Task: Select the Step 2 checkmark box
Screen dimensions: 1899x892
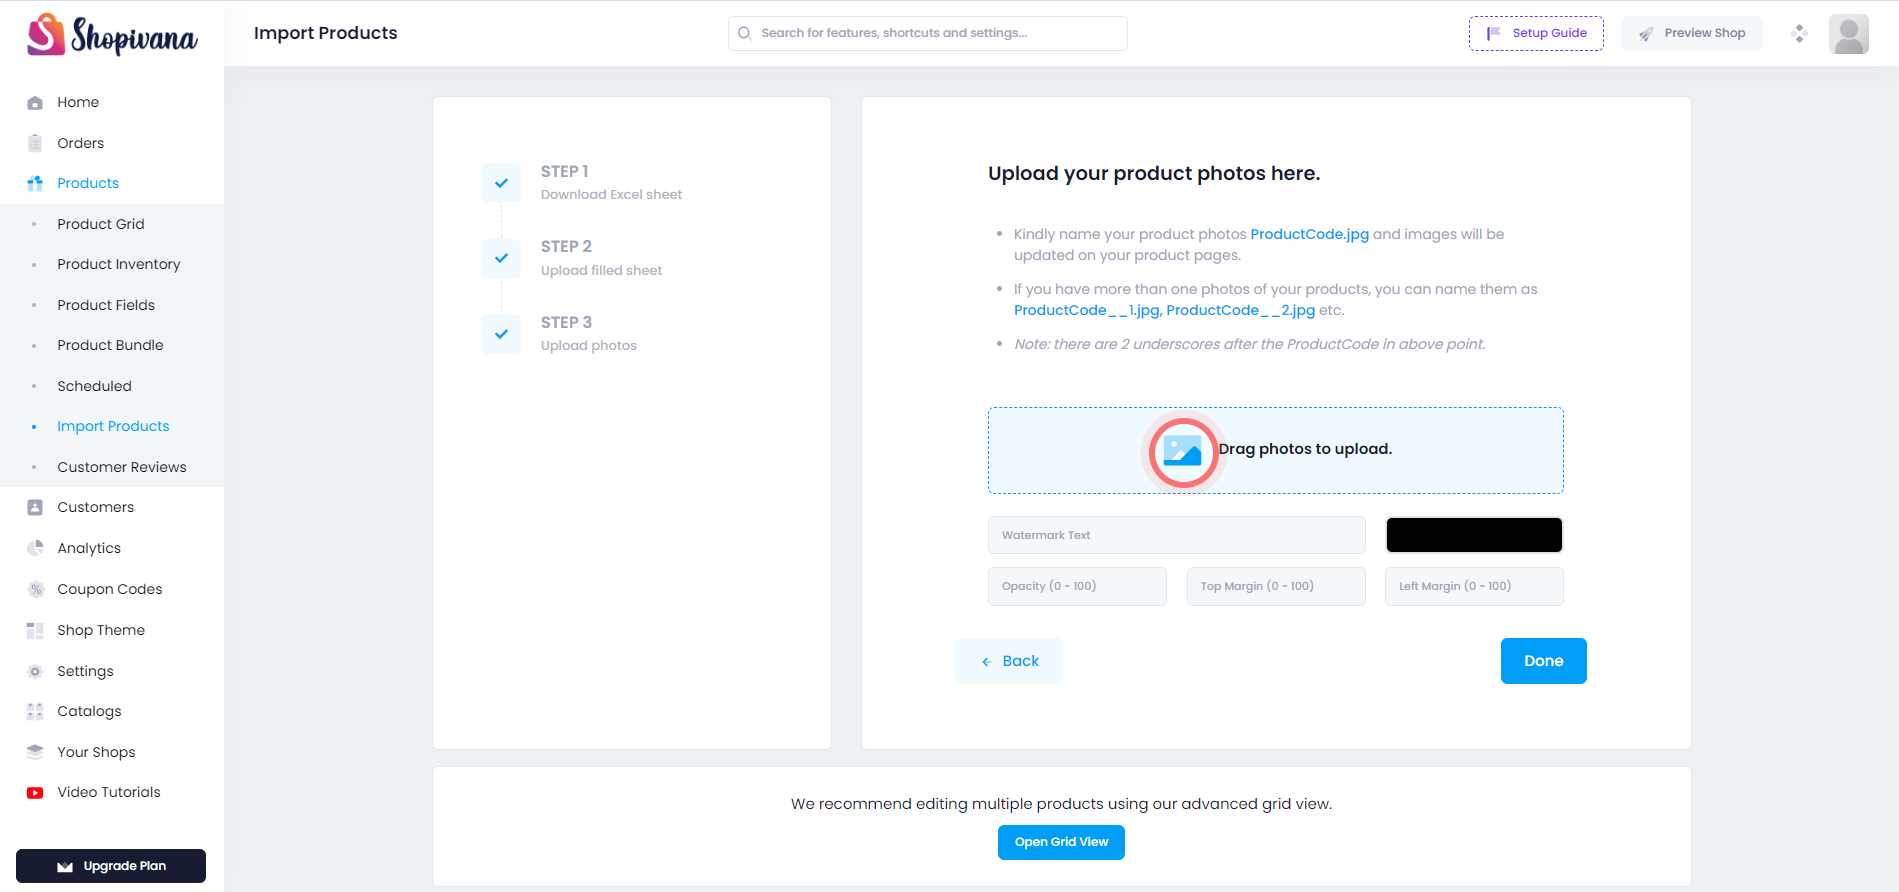Action: (501, 258)
